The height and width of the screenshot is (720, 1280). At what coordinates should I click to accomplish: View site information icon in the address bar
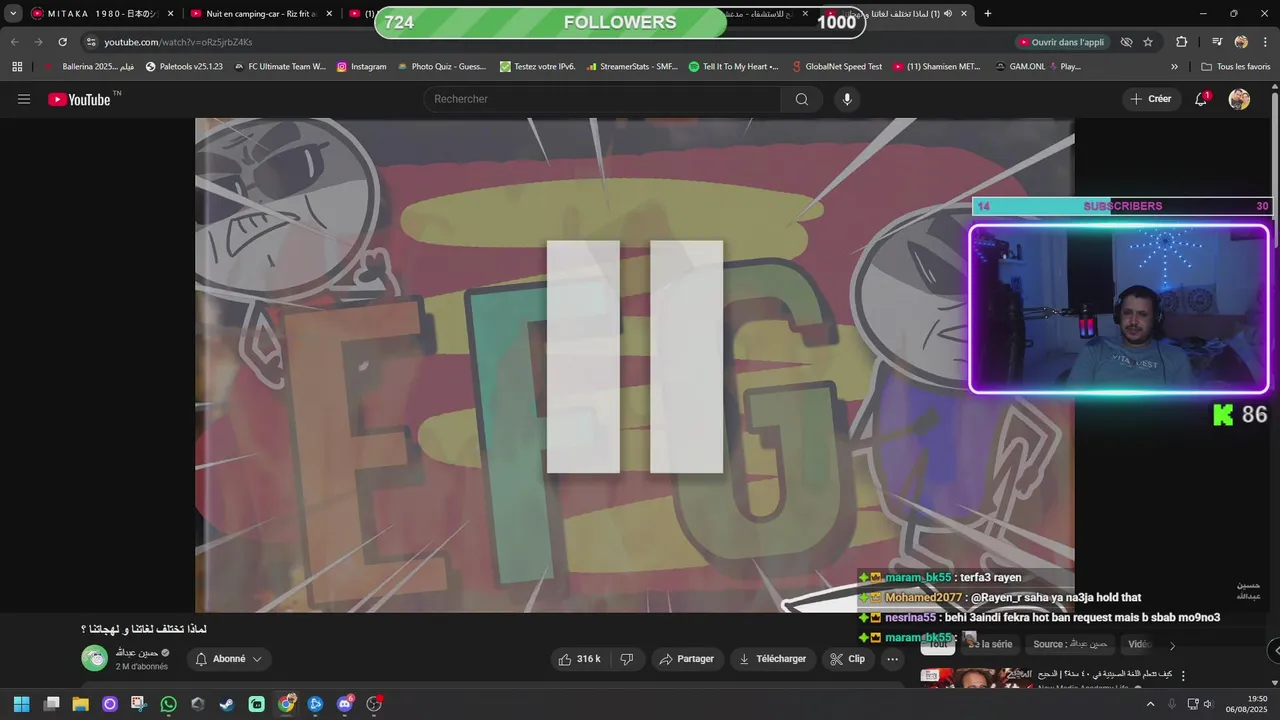tap(91, 42)
